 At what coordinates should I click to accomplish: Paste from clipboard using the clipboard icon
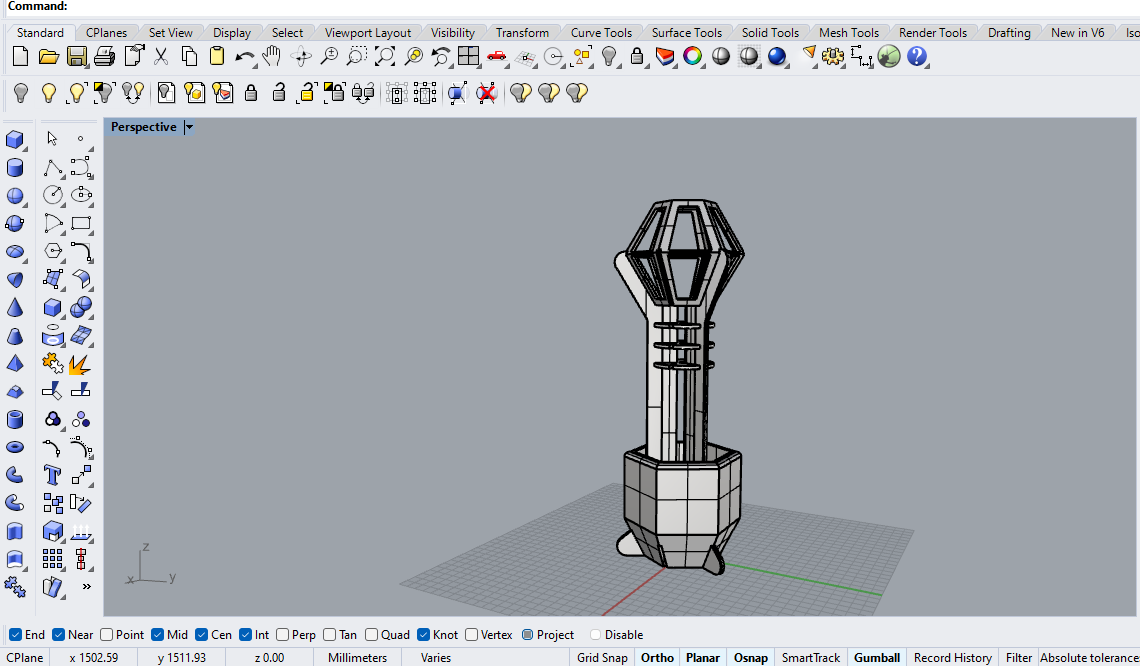click(x=217, y=56)
